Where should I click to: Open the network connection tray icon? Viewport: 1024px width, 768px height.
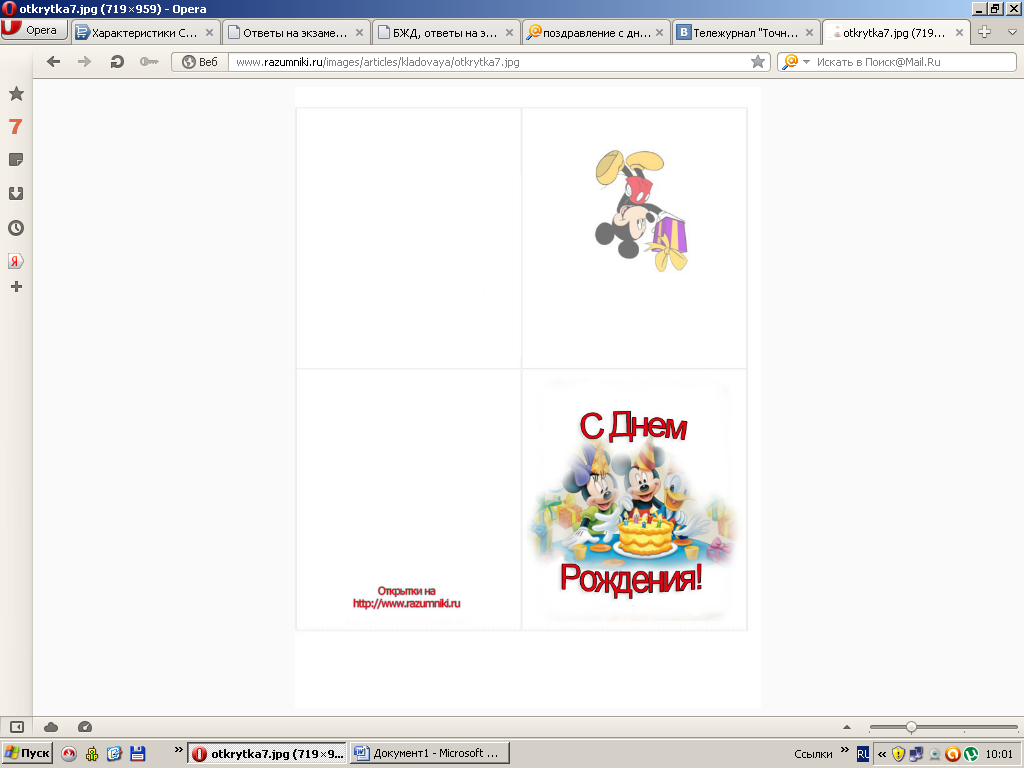coord(916,754)
